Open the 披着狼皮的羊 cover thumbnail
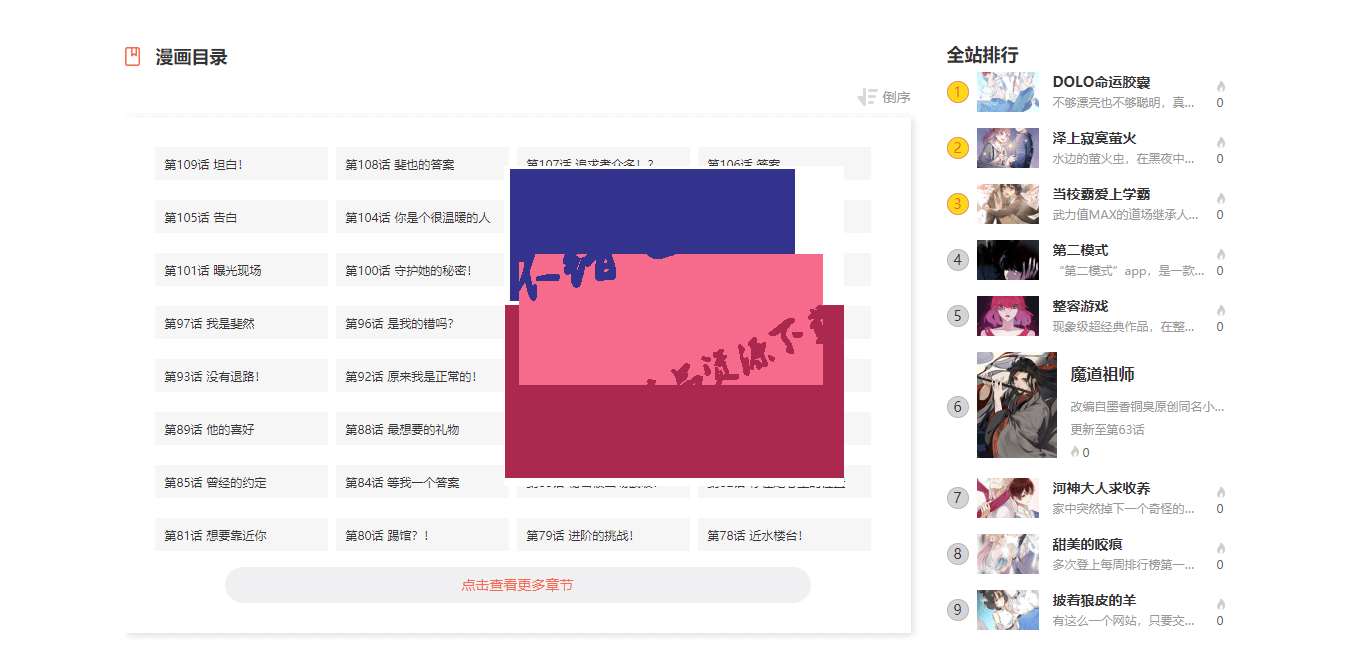 1008,610
